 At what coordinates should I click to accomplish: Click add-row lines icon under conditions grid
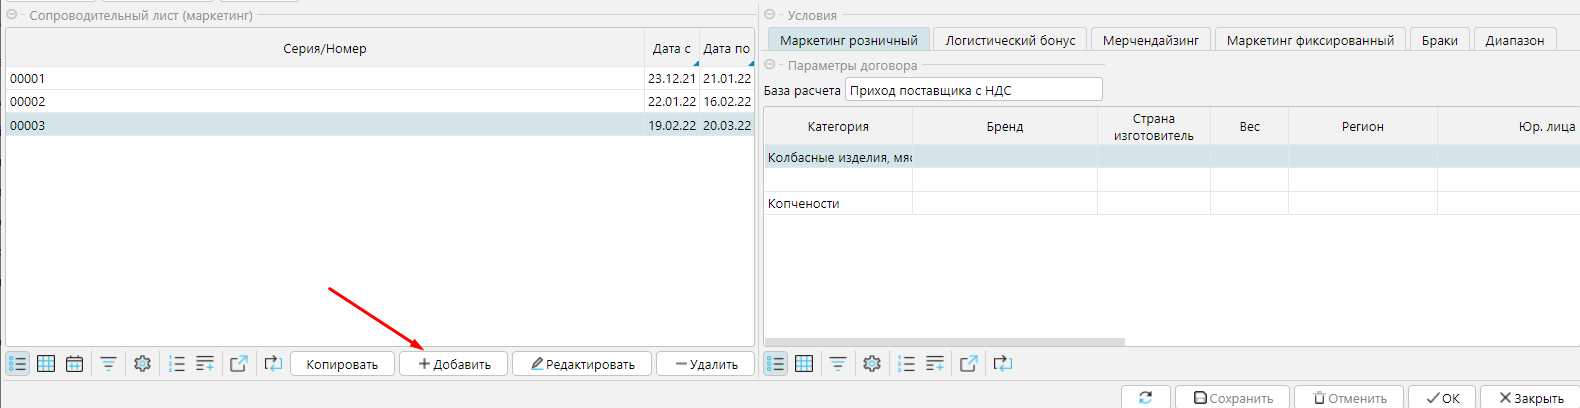click(x=935, y=364)
